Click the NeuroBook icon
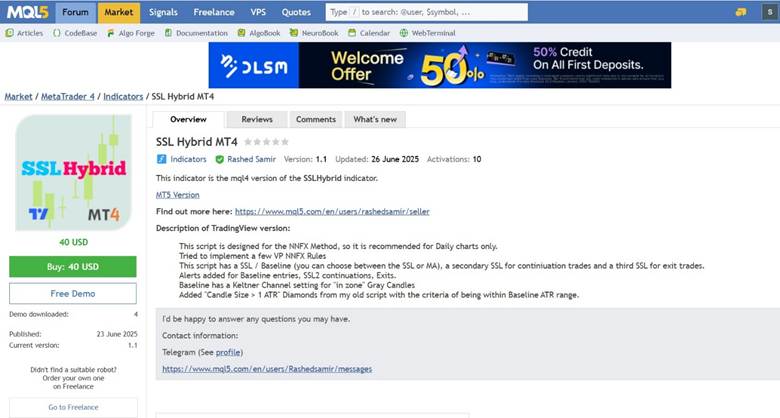 tap(294, 33)
